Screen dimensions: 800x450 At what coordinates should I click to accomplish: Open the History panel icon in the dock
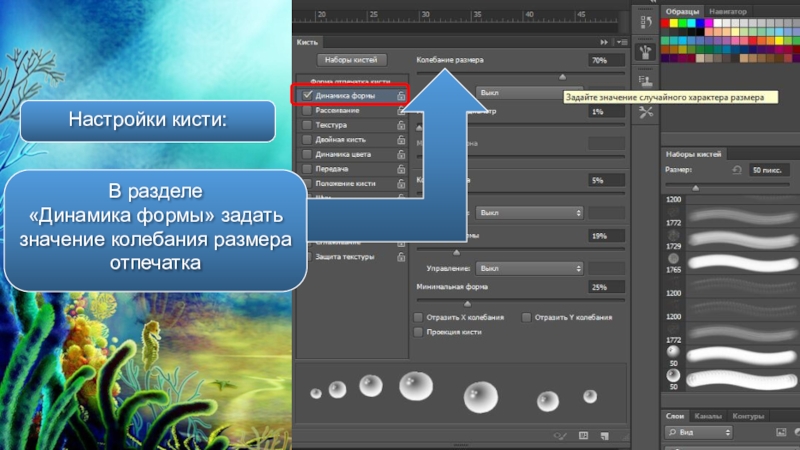[x=646, y=22]
